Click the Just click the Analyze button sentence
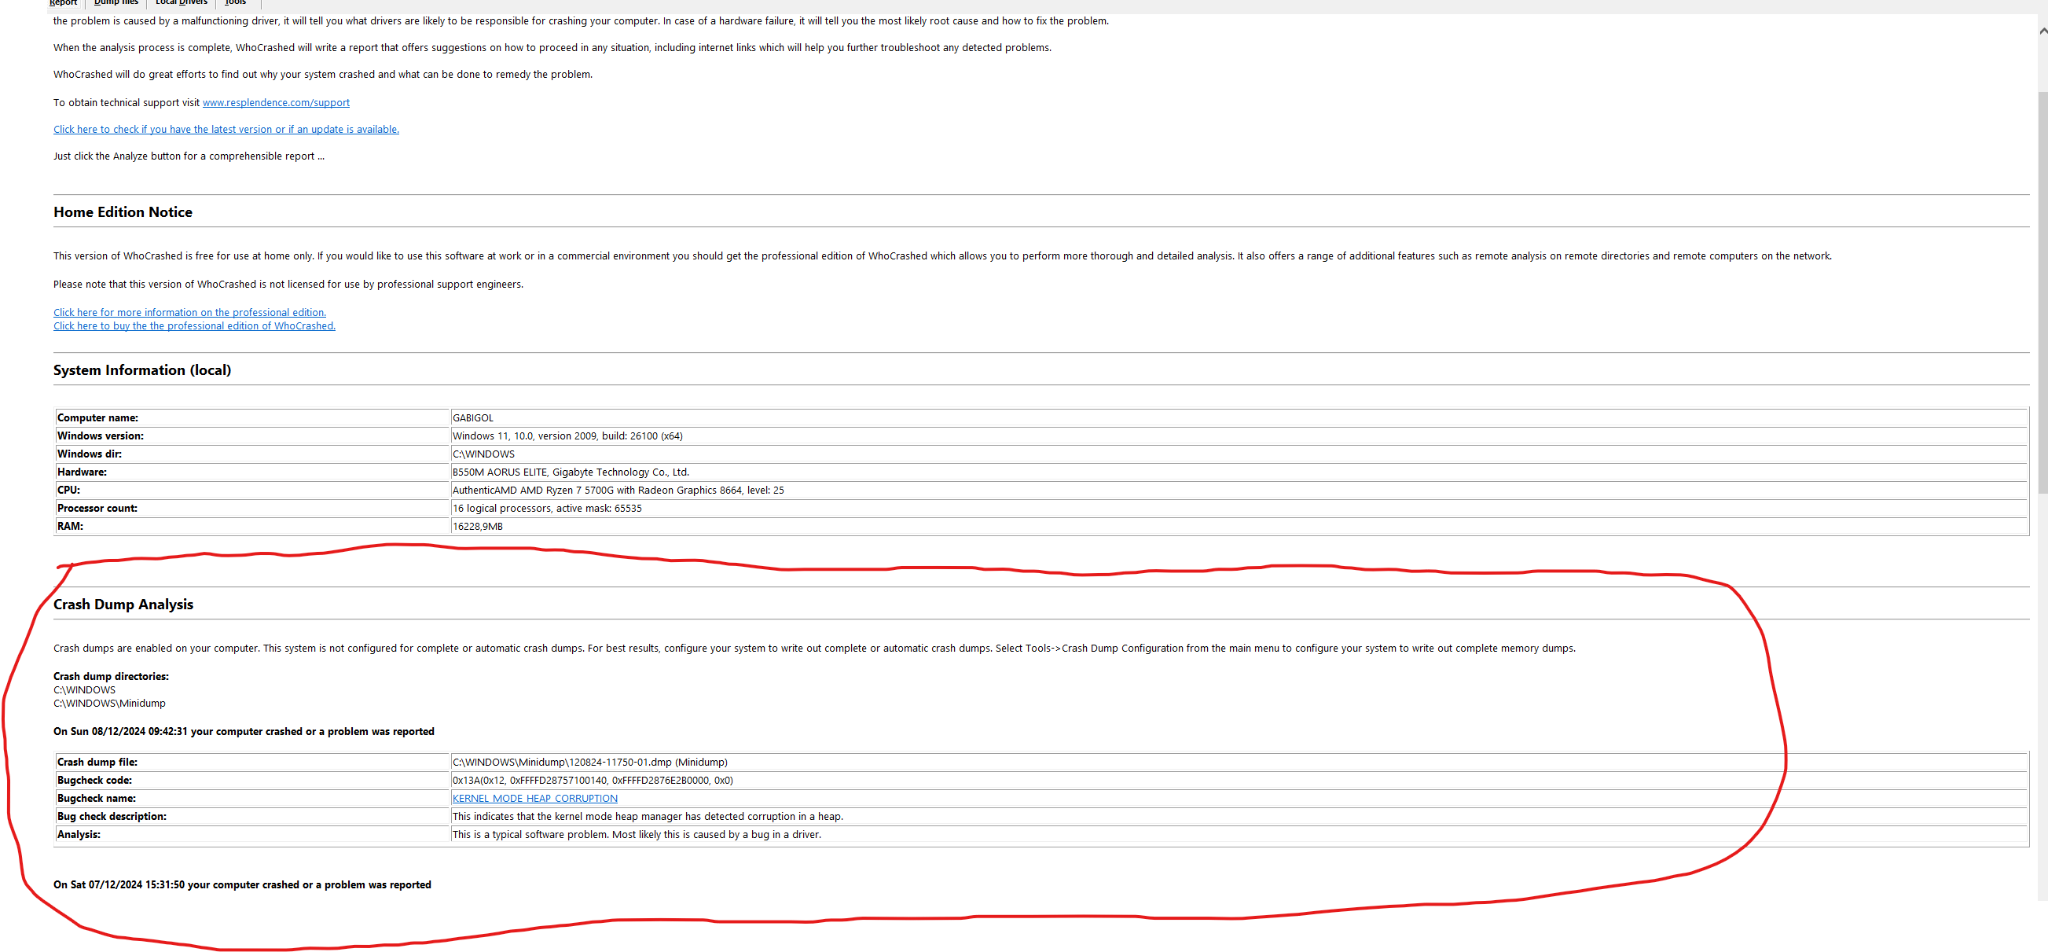 [x=189, y=156]
